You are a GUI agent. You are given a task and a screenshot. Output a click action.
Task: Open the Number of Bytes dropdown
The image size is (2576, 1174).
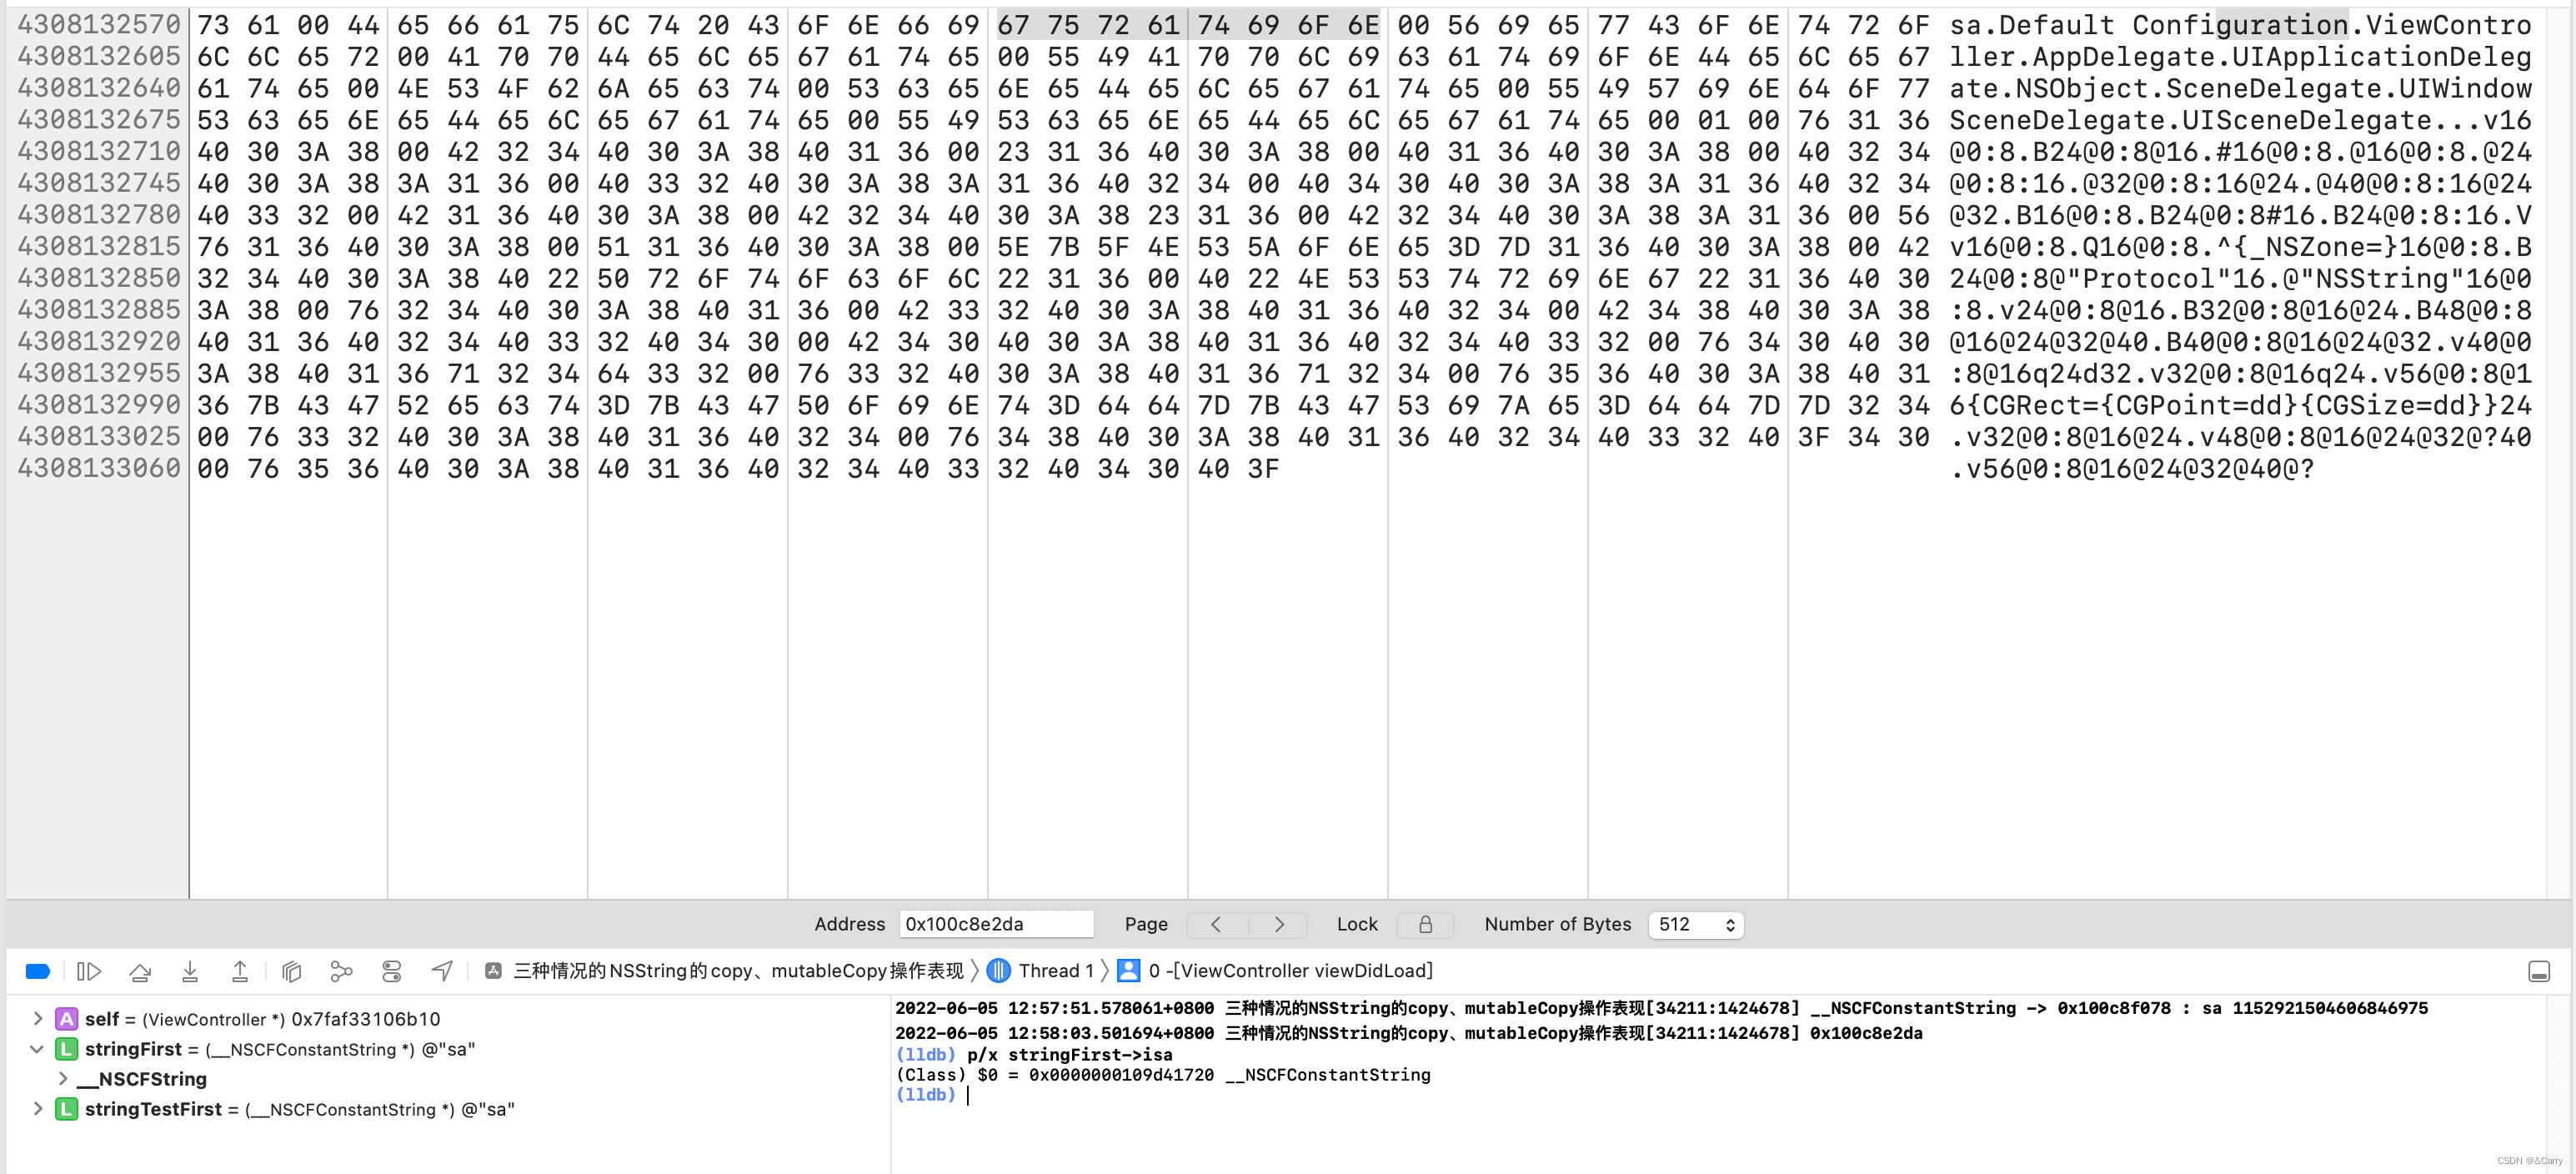click(1695, 925)
